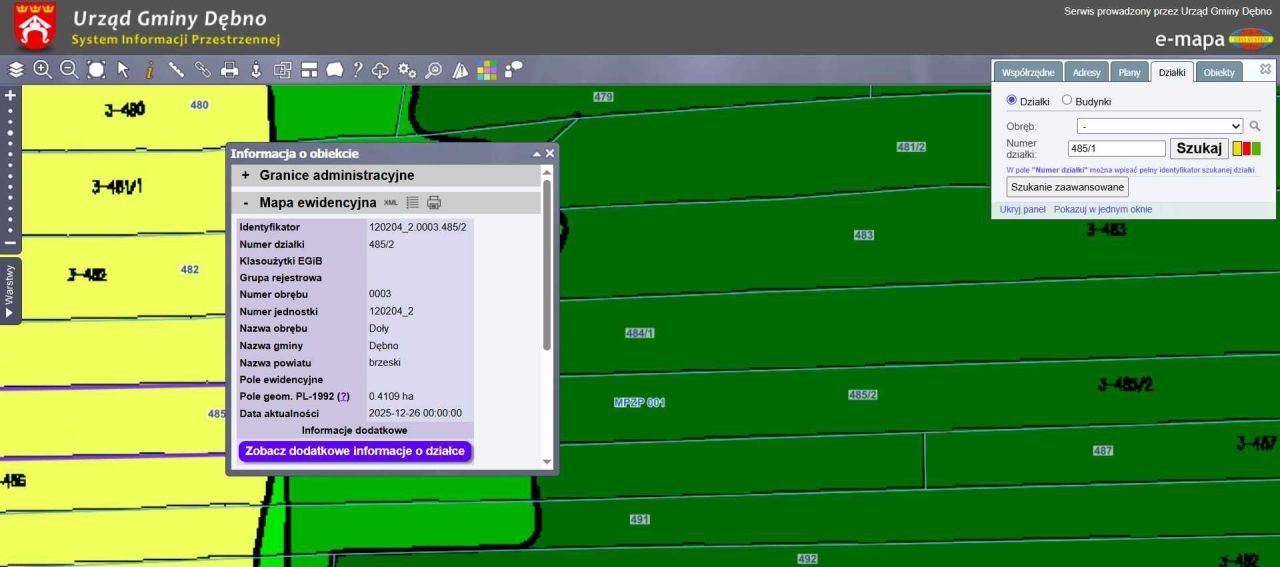Activate the yellow object info tool

(150, 69)
